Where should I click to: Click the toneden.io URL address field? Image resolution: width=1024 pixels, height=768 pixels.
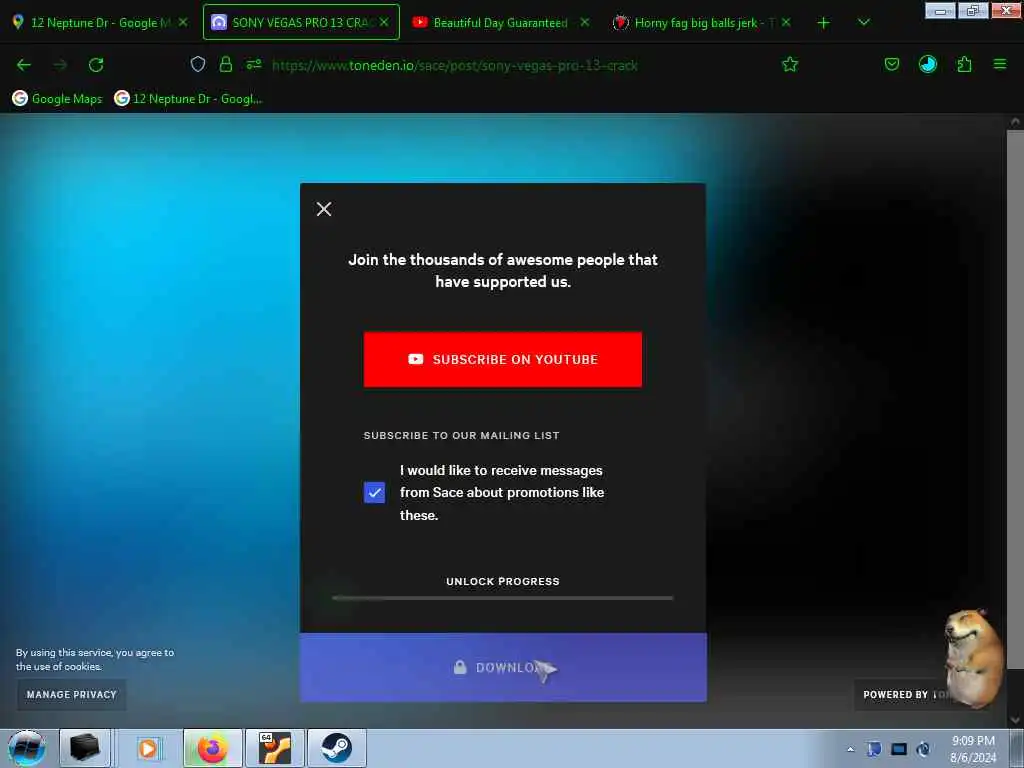[x=455, y=65]
